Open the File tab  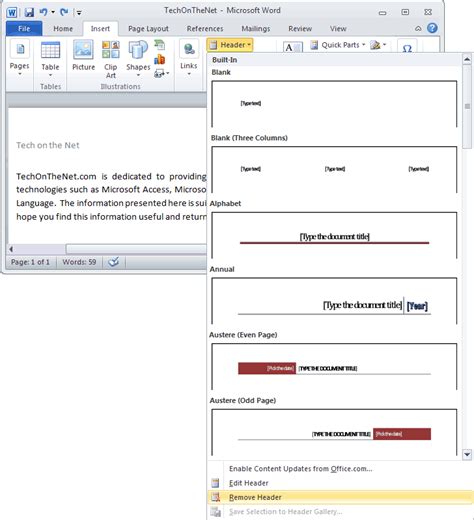[x=24, y=29]
